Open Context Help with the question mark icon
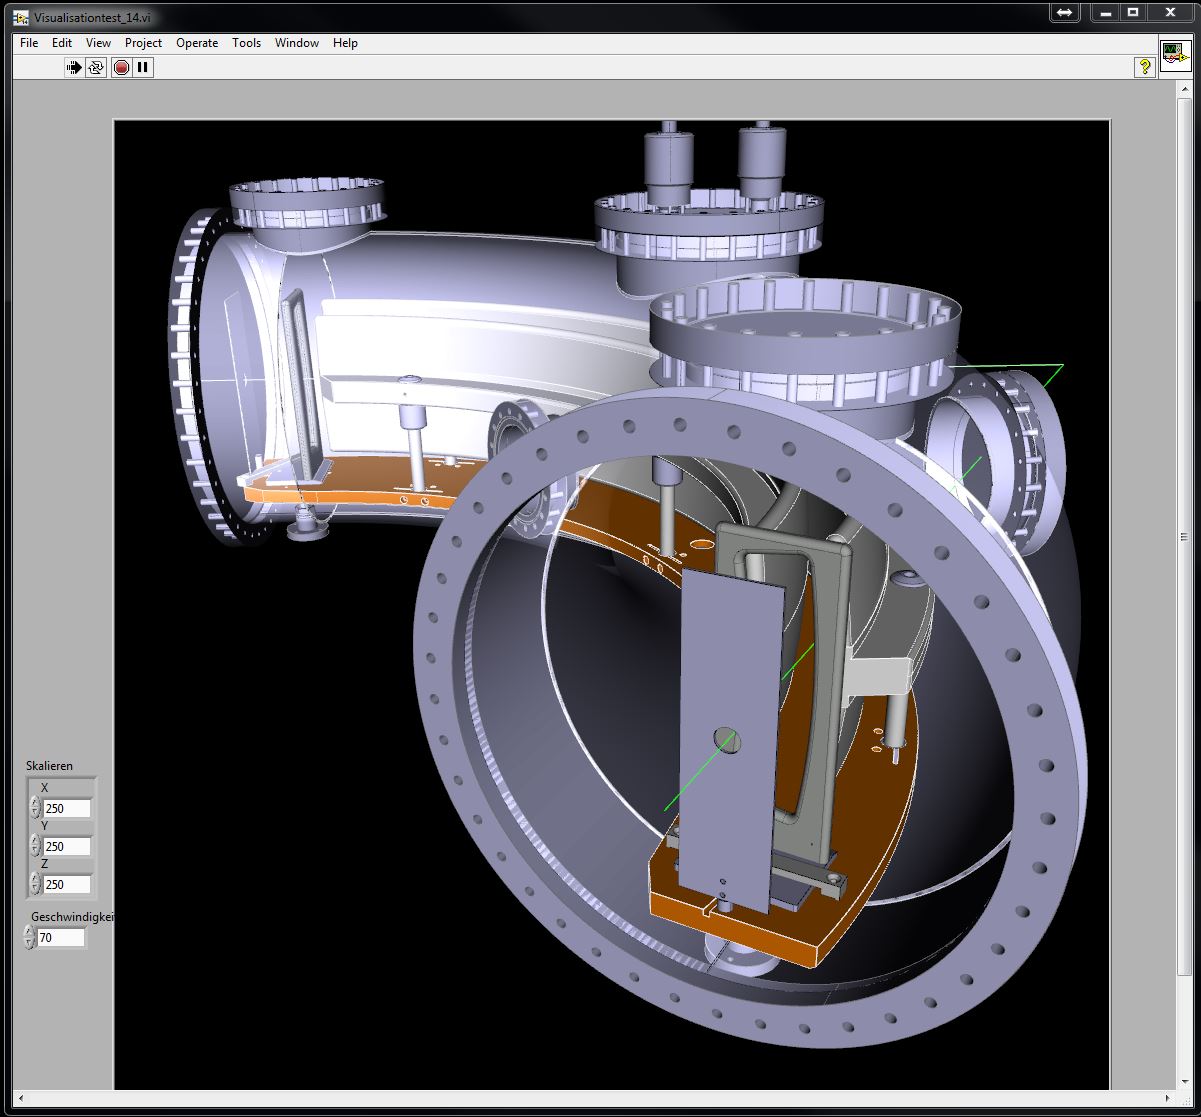 pyautogui.click(x=1144, y=67)
